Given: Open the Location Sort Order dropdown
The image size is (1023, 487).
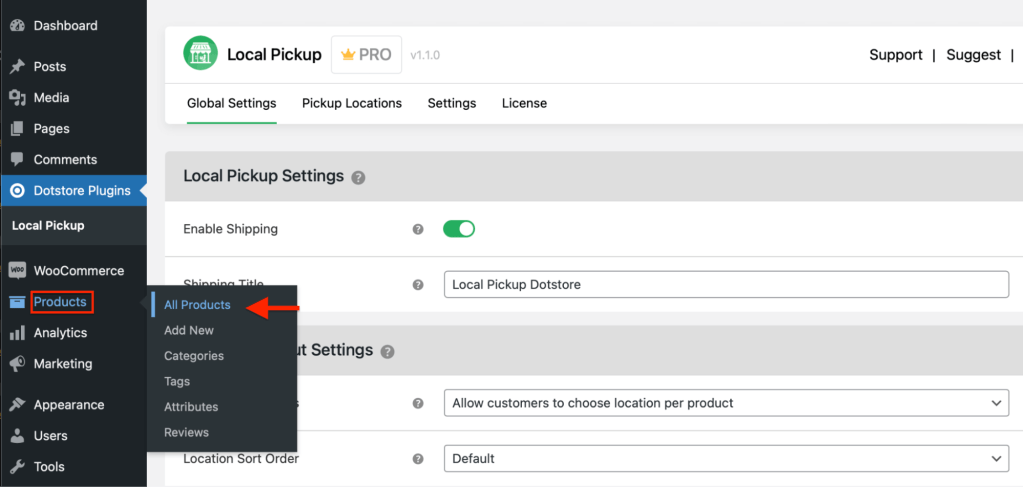Looking at the screenshot, I should [x=725, y=459].
